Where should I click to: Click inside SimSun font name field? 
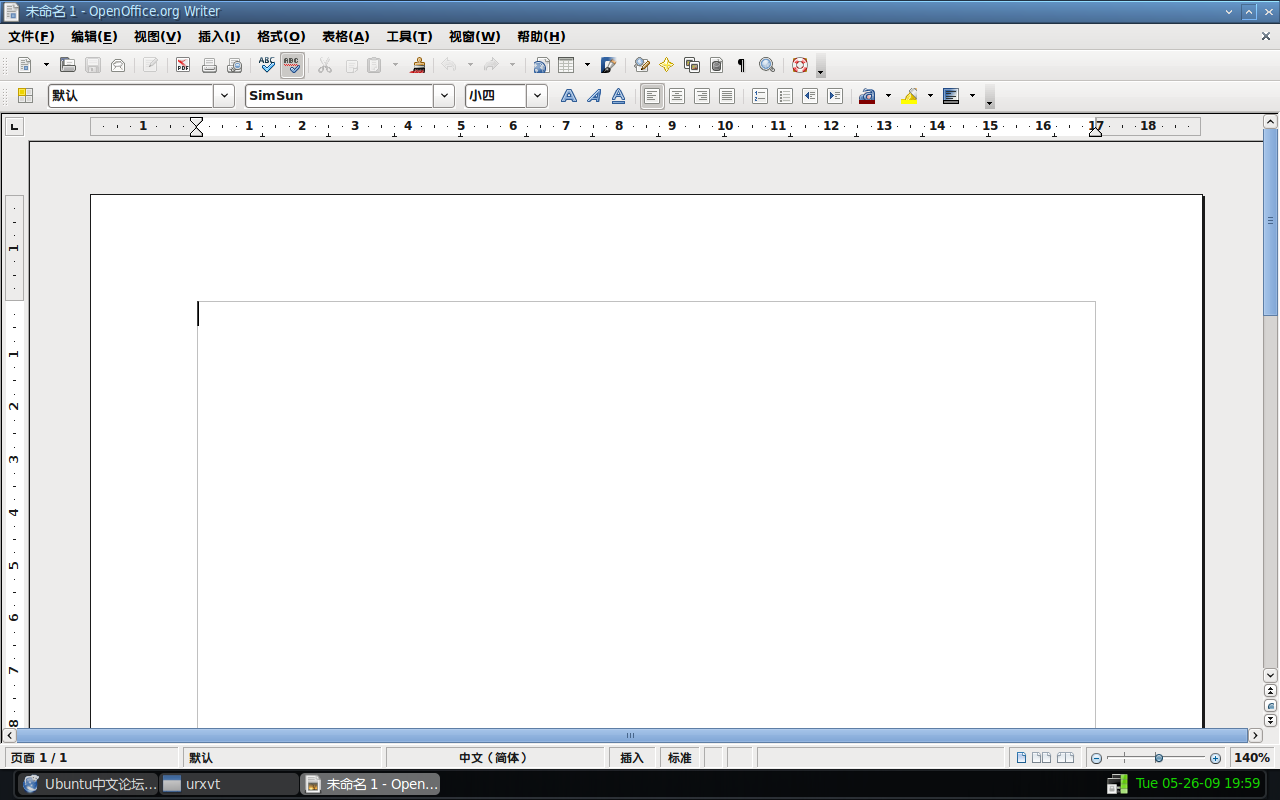click(339, 96)
